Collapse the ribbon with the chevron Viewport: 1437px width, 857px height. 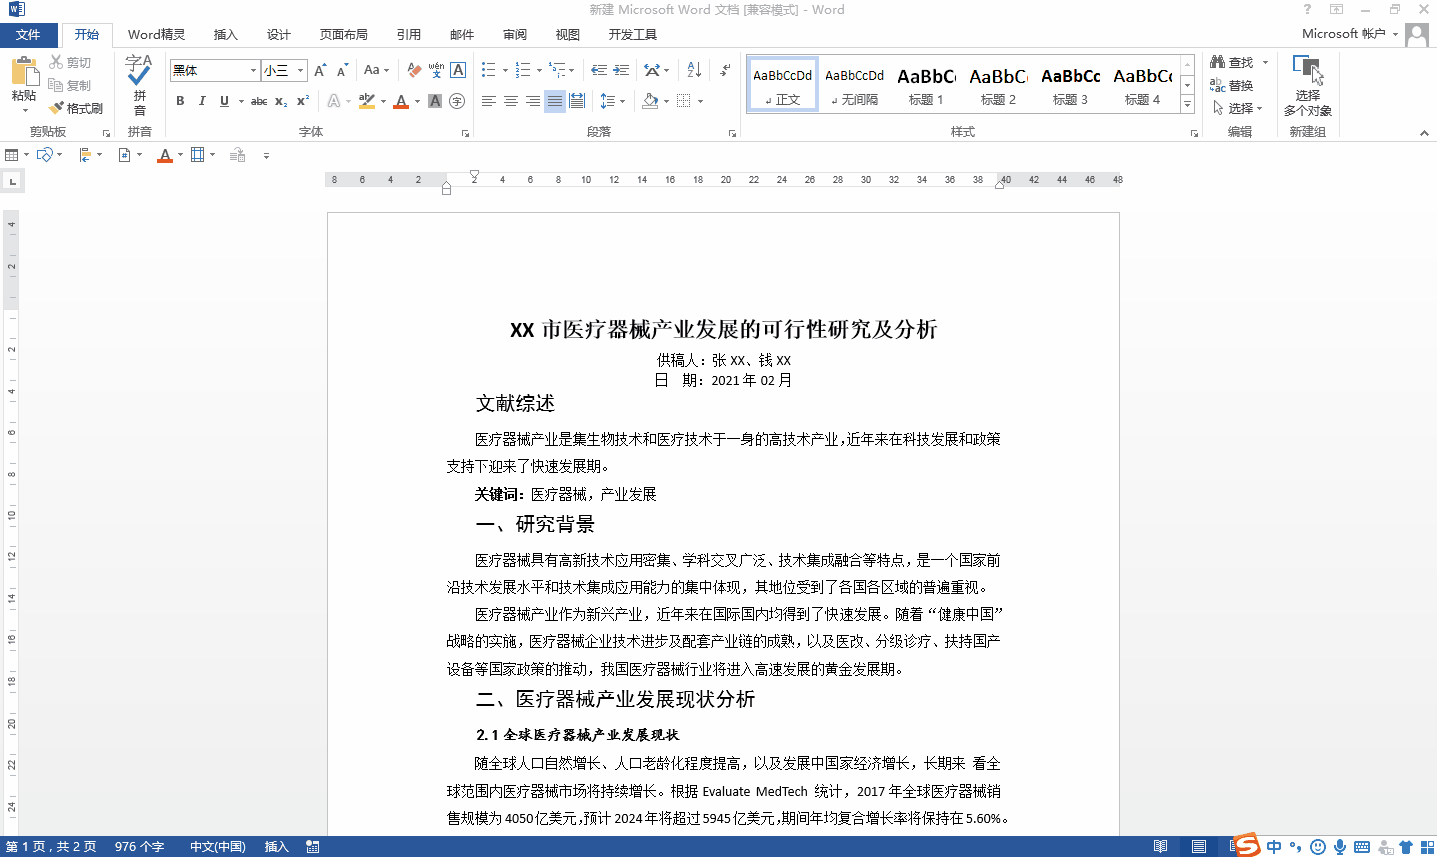(x=1424, y=132)
